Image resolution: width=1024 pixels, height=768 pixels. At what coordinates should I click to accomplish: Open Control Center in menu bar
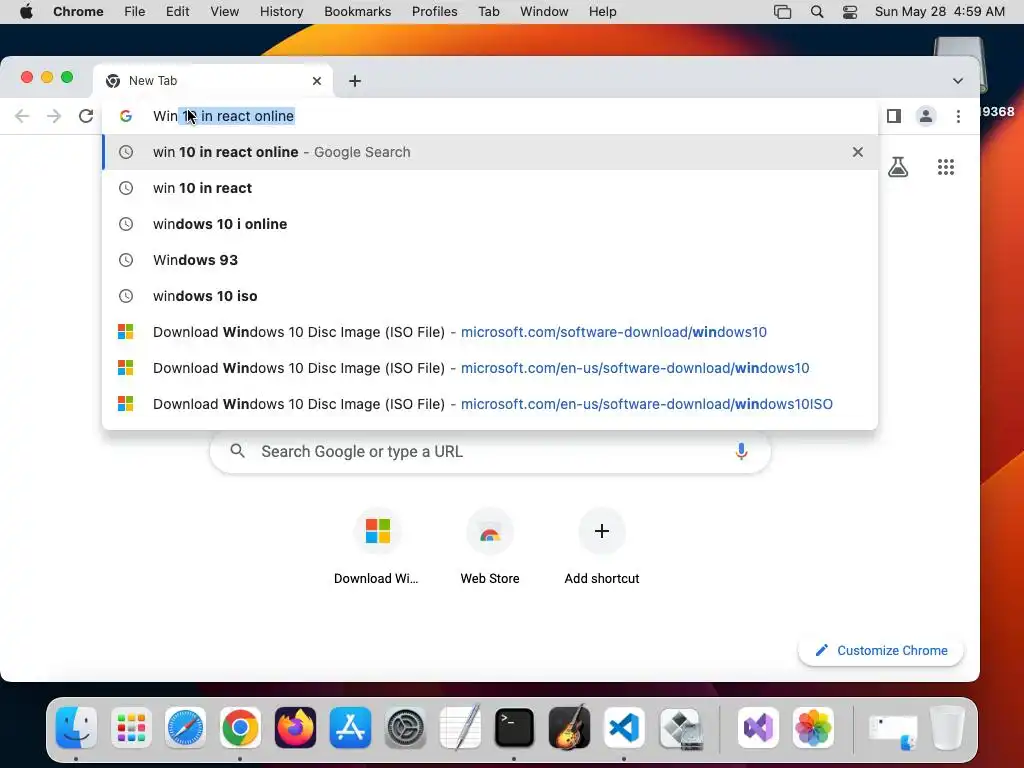coord(850,12)
